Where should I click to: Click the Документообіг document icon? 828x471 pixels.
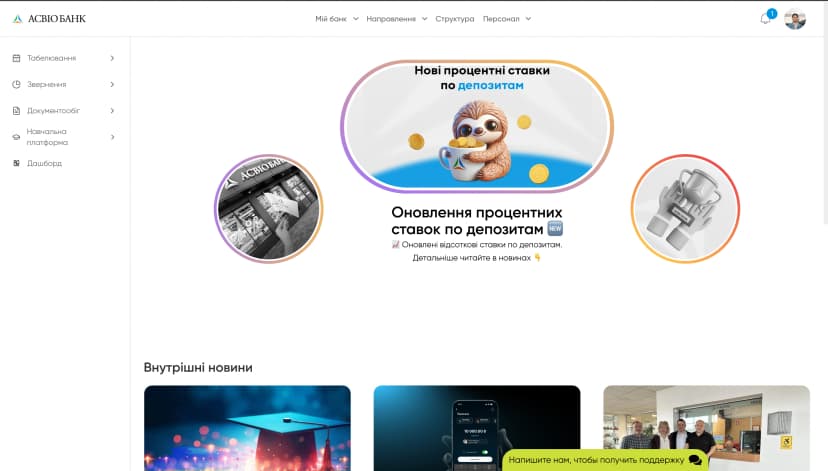16,111
